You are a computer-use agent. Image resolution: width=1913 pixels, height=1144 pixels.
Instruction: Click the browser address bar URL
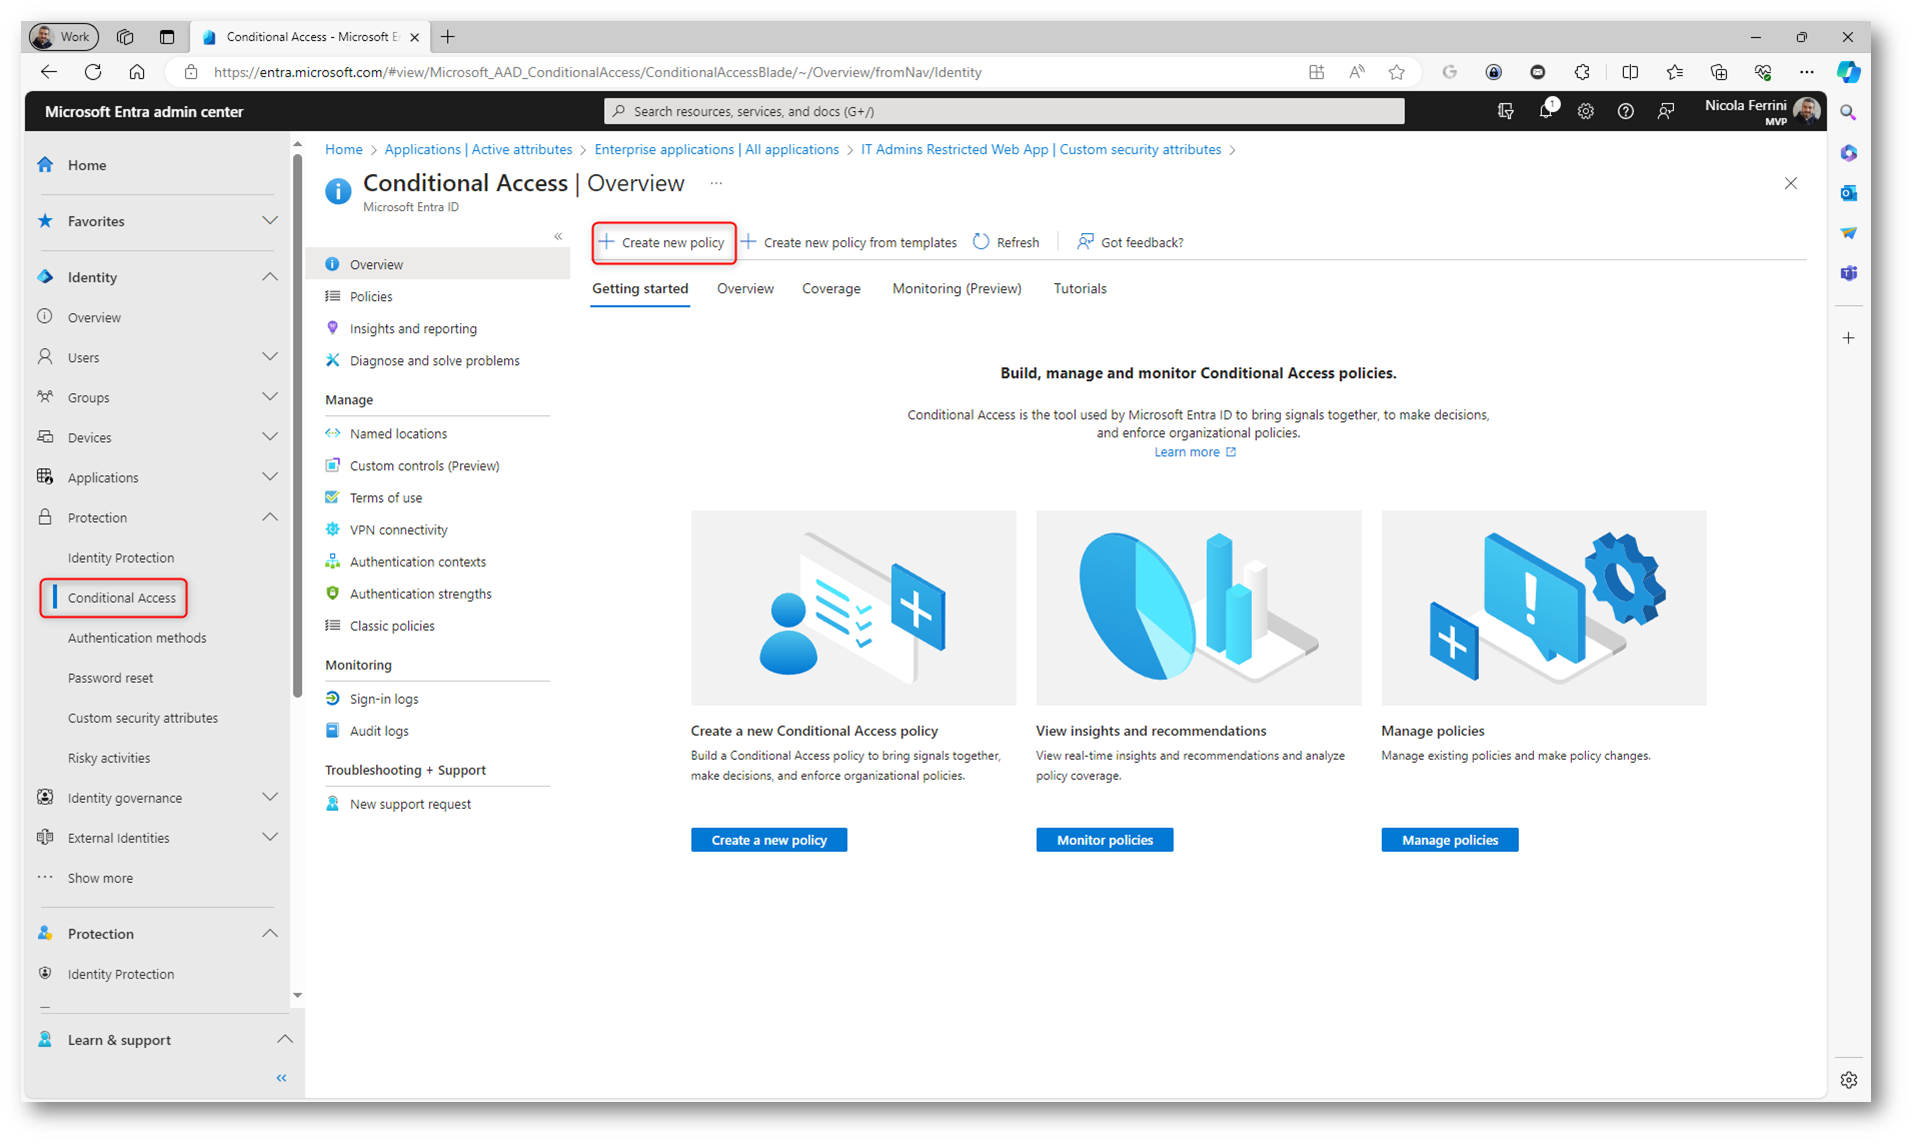click(x=598, y=72)
